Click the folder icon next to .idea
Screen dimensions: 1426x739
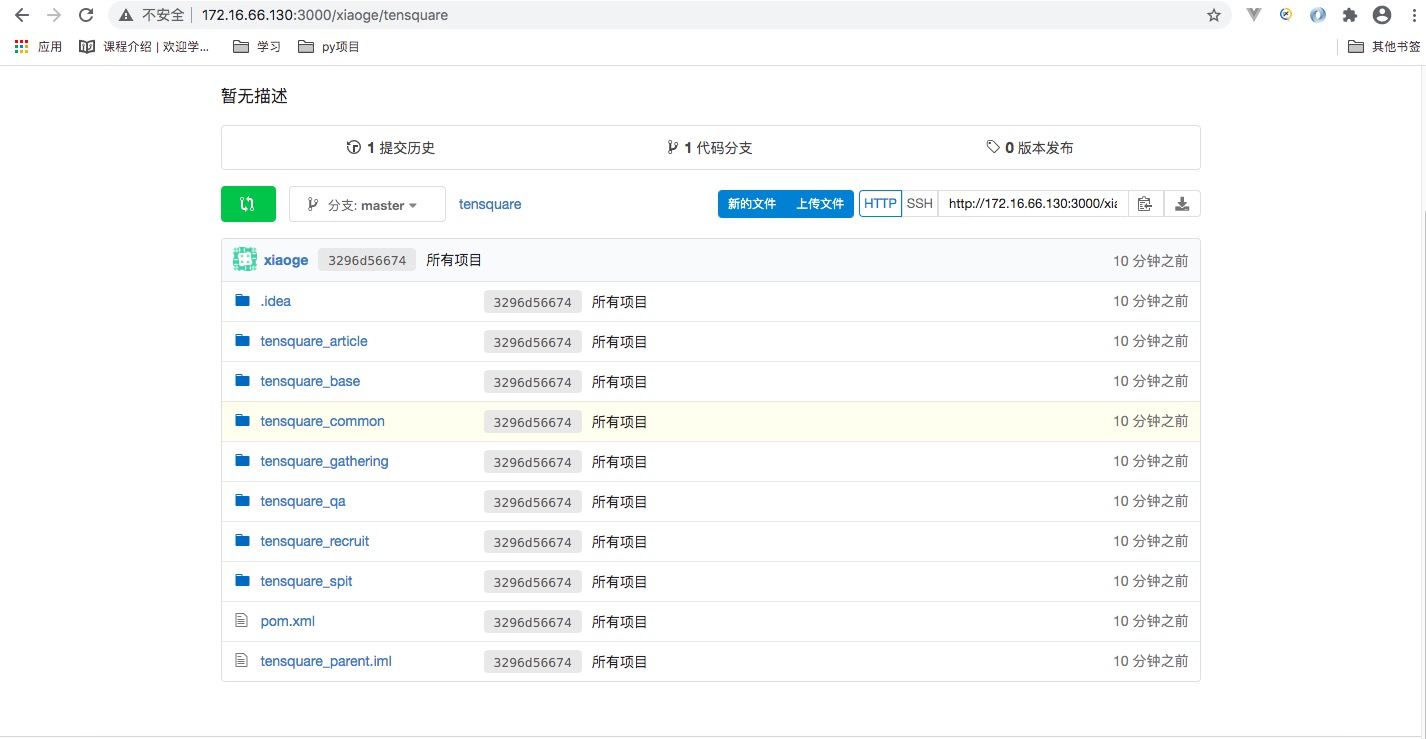pos(242,300)
